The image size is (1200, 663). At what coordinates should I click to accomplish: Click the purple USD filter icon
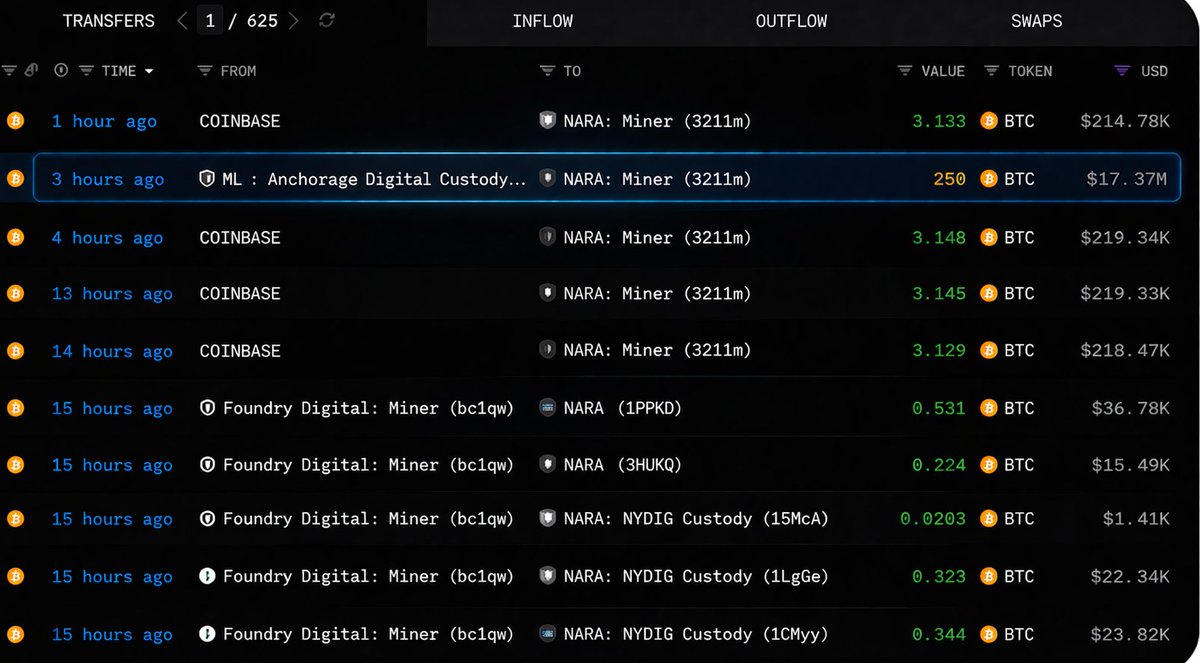pos(1122,71)
